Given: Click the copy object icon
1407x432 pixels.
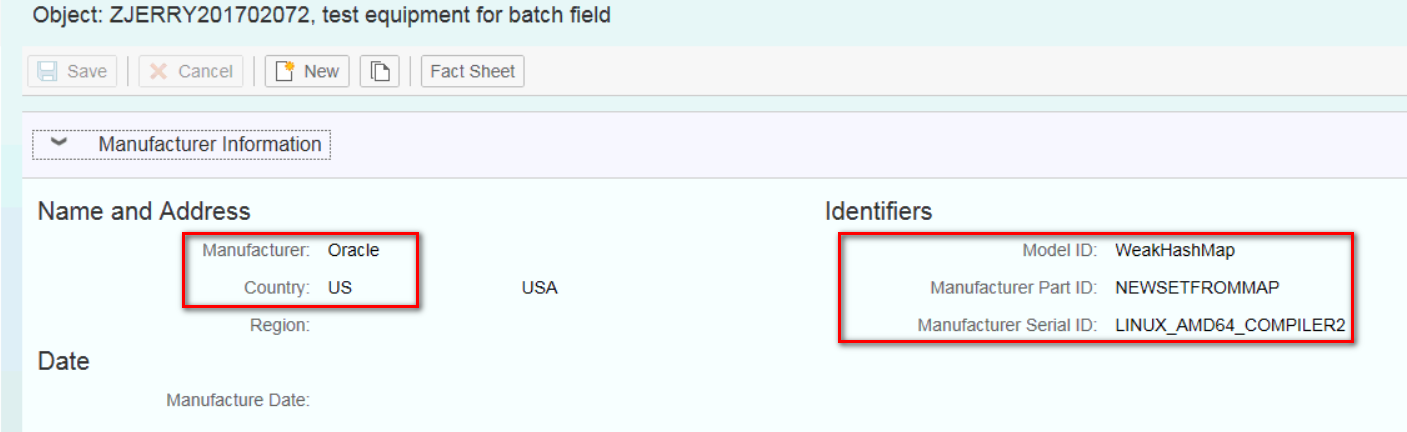Looking at the screenshot, I should [379, 71].
